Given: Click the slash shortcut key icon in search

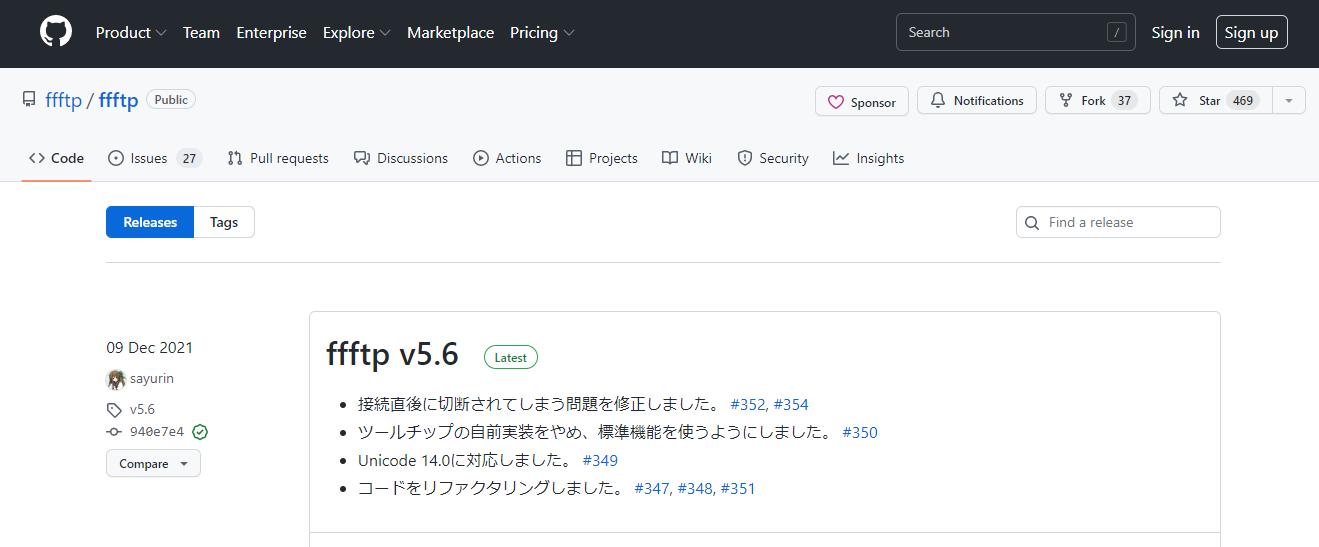Looking at the screenshot, I should click(1116, 33).
